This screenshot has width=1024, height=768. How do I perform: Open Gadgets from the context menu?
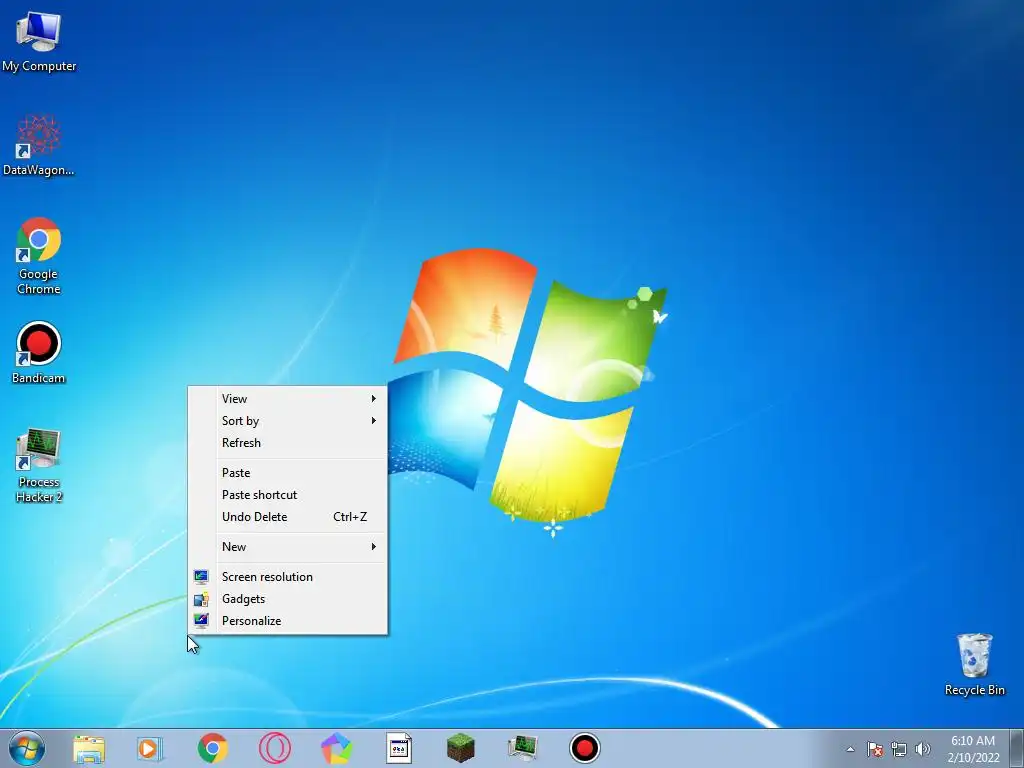(x=287, y=599)
